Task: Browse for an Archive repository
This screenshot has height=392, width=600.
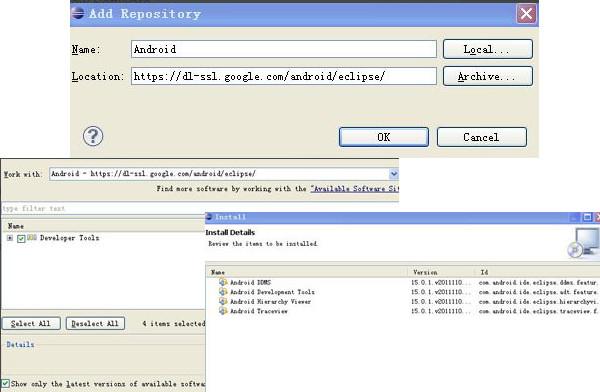Action: 488,76
